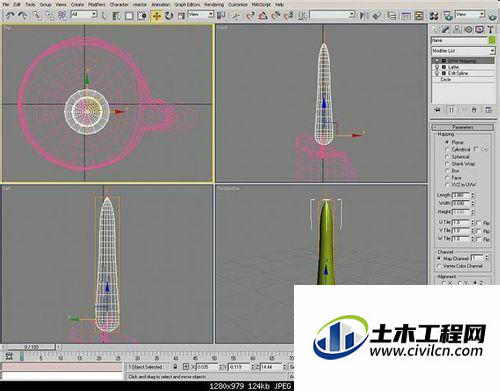The image size is (500, 391).
Task: Click the Redo arrow in the main toolbar
Action: [x=23, y=15]
